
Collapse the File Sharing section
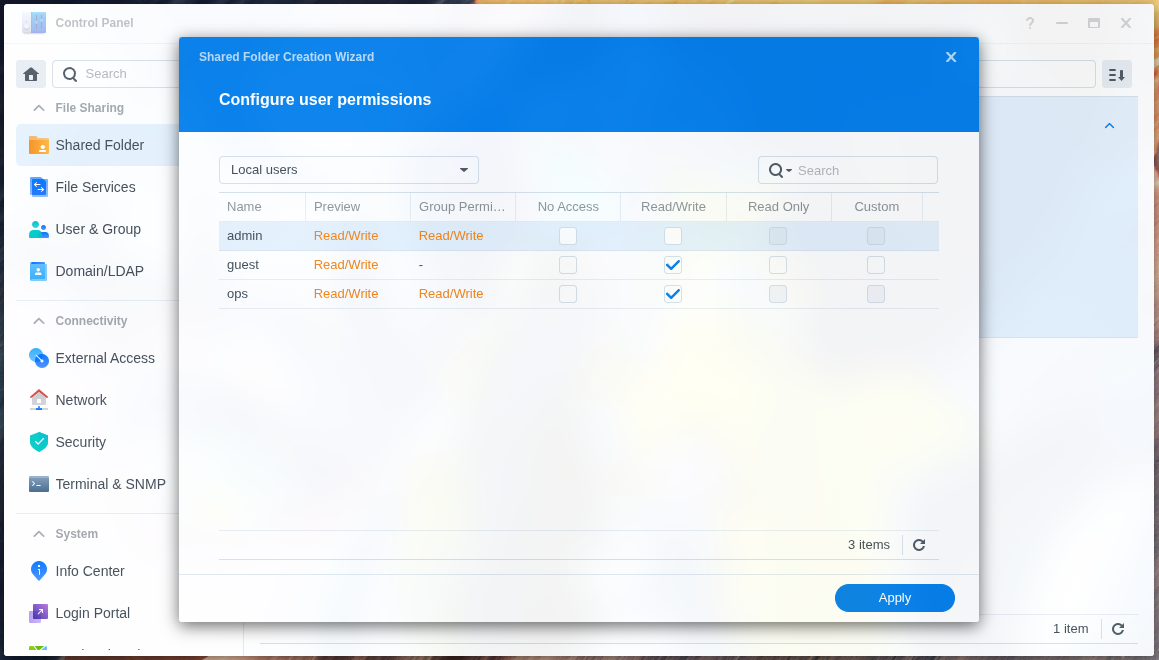39,108
